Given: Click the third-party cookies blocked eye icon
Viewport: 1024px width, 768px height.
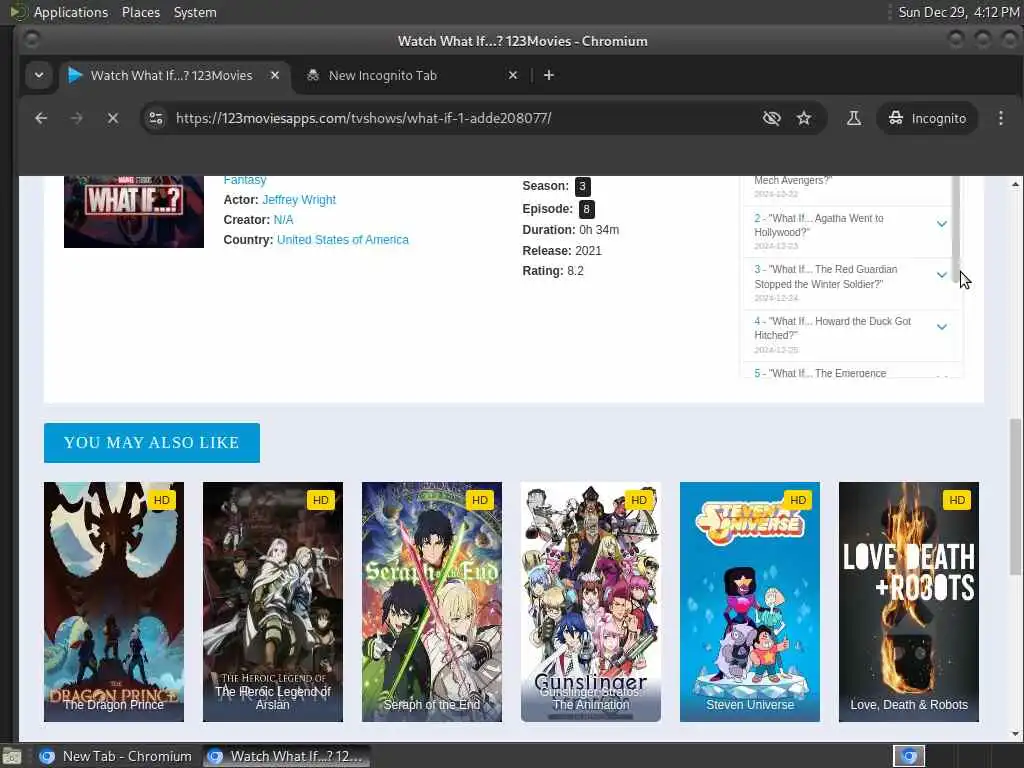Looking at the screenshot, I should (x=771, y=118).
